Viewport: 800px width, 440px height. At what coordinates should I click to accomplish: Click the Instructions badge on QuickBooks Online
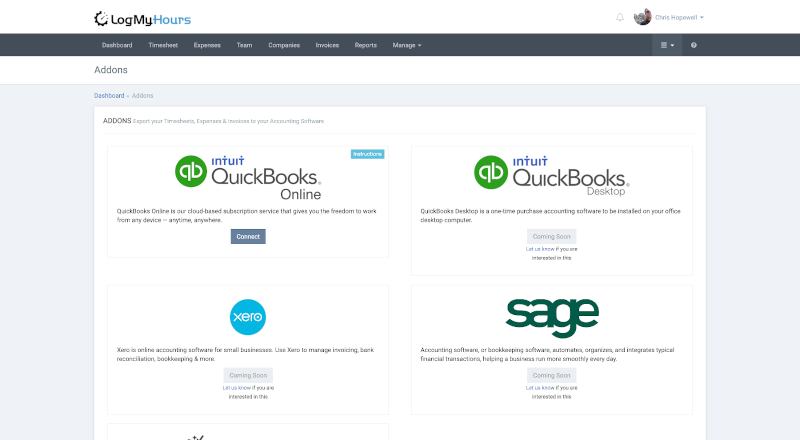click(x=367, y=154)
